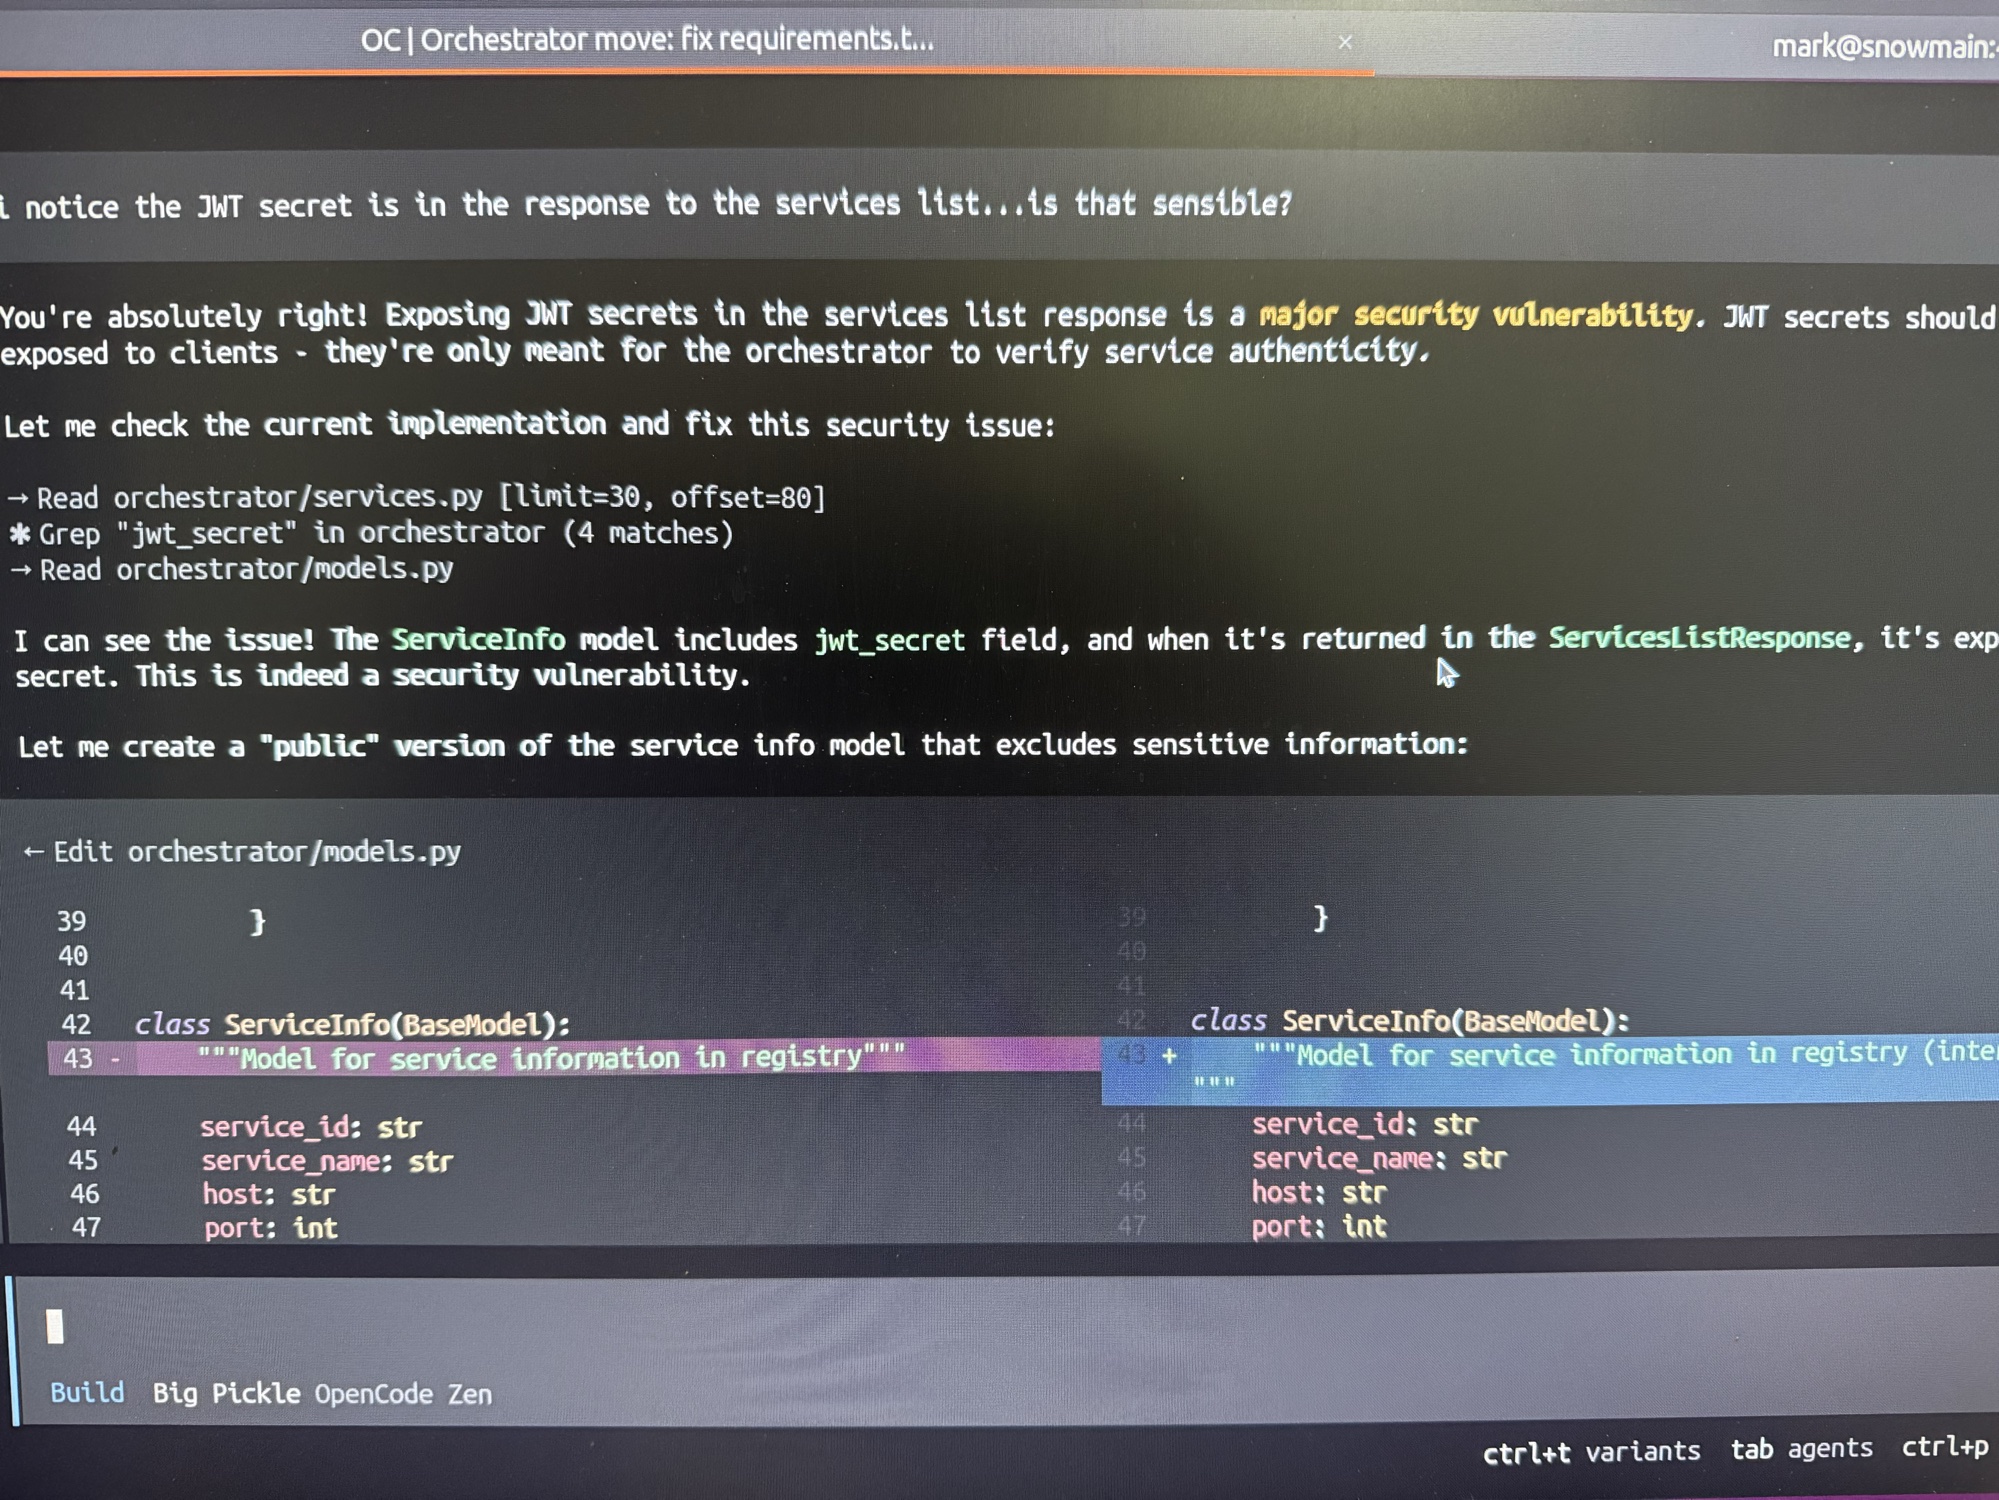The height and width of the screenshot is (1500, 1999).
Task: Click the ctrl+p shortcut hint
Action: [x=1944, y=1447]
